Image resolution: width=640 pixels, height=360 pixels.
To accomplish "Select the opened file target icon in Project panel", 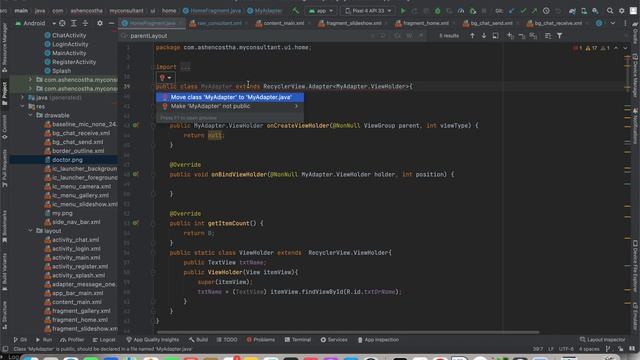I will [x=62, y=23].
